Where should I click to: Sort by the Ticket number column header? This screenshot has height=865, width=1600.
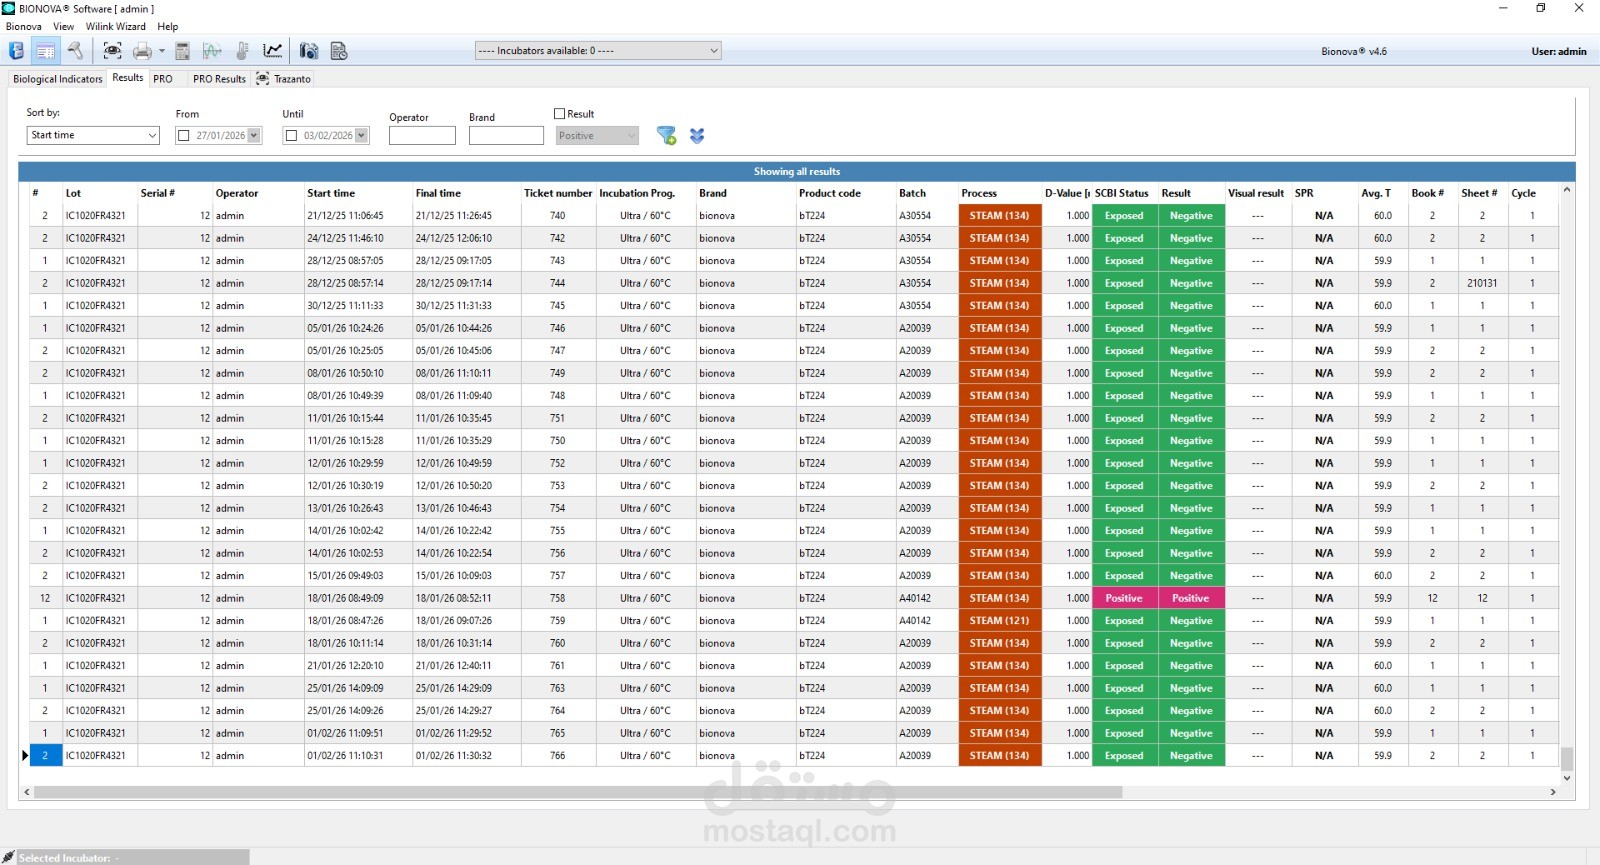tap(558, 193)
